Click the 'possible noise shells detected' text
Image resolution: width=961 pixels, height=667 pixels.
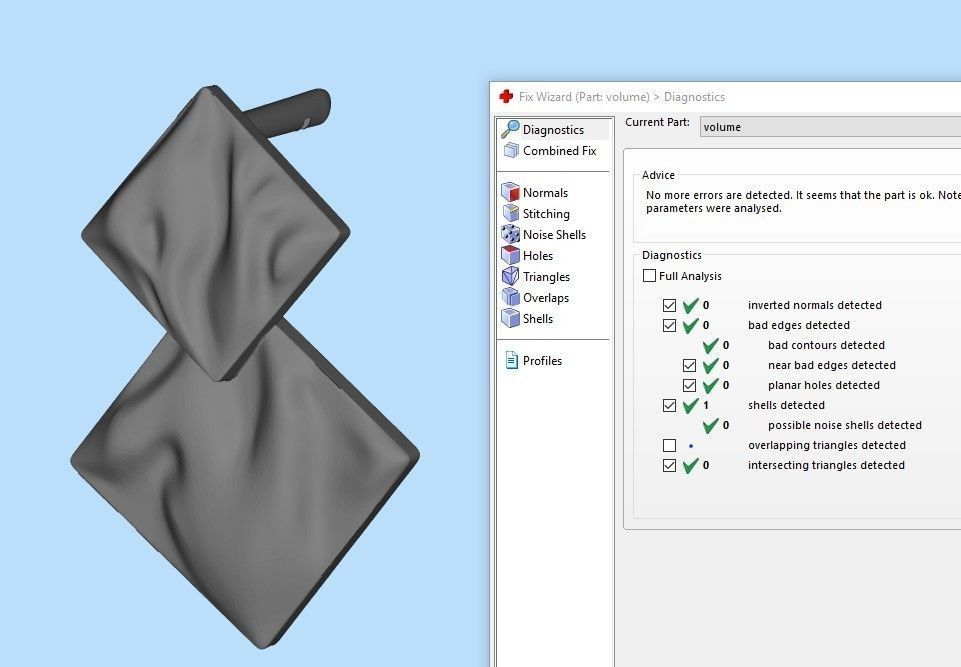[x=845, y=425]
